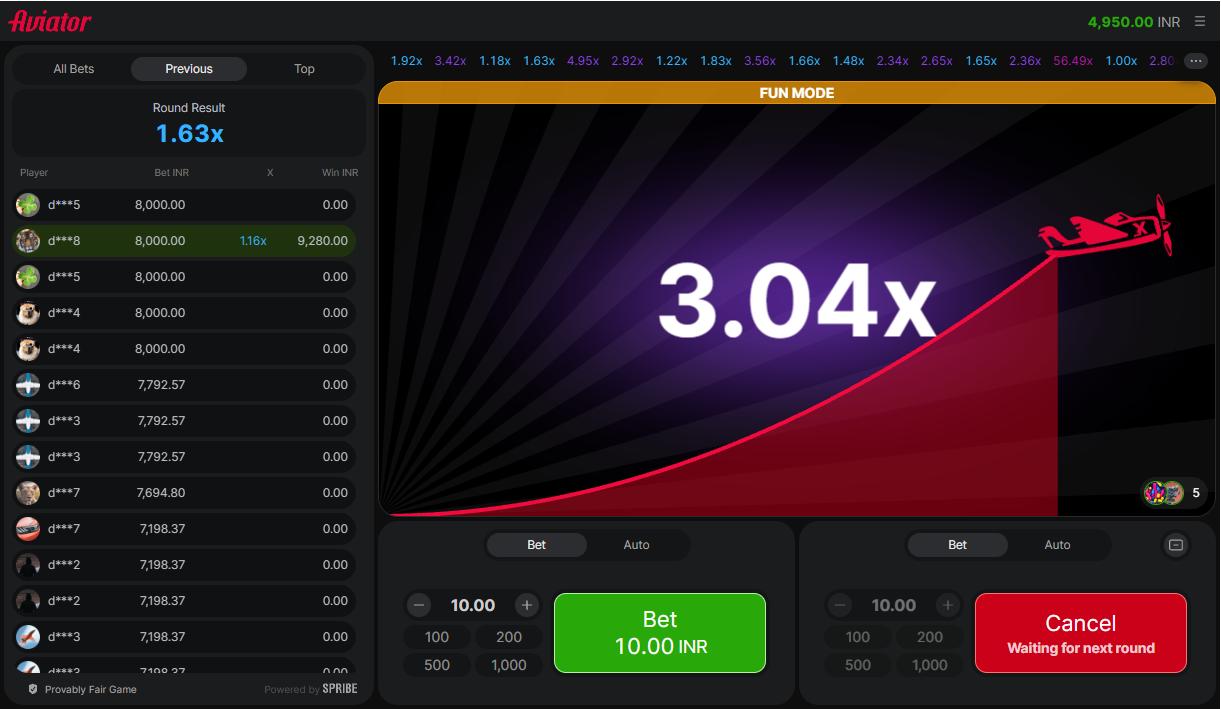The image size is (1221, 709).
Task: Select the 1.16x cashout multiplier entry
Action: tap(253, 240)
